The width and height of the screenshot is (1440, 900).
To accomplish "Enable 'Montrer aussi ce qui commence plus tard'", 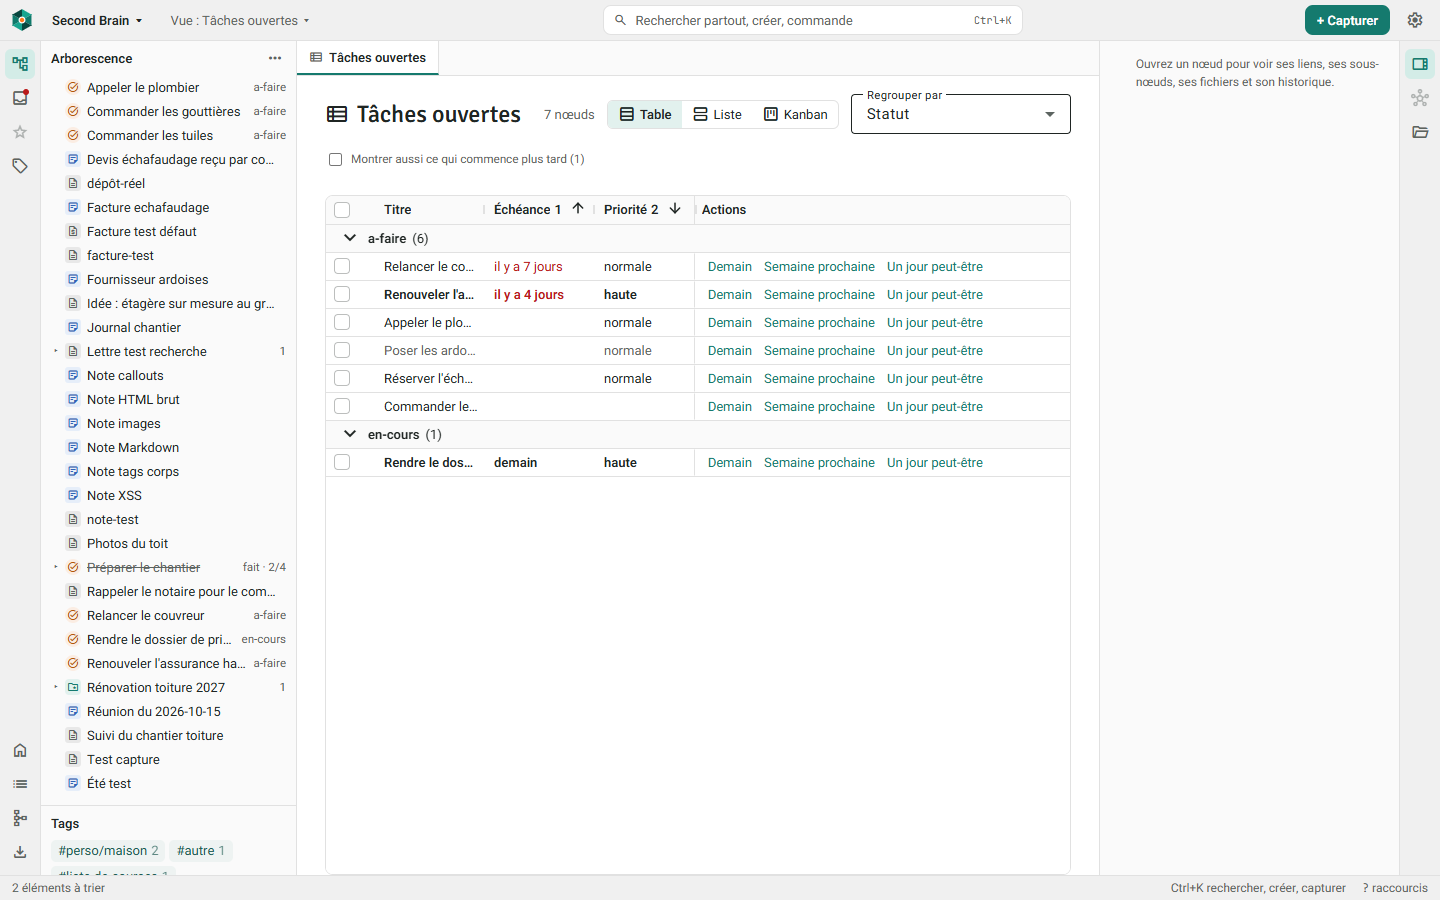I will point(336,159).
